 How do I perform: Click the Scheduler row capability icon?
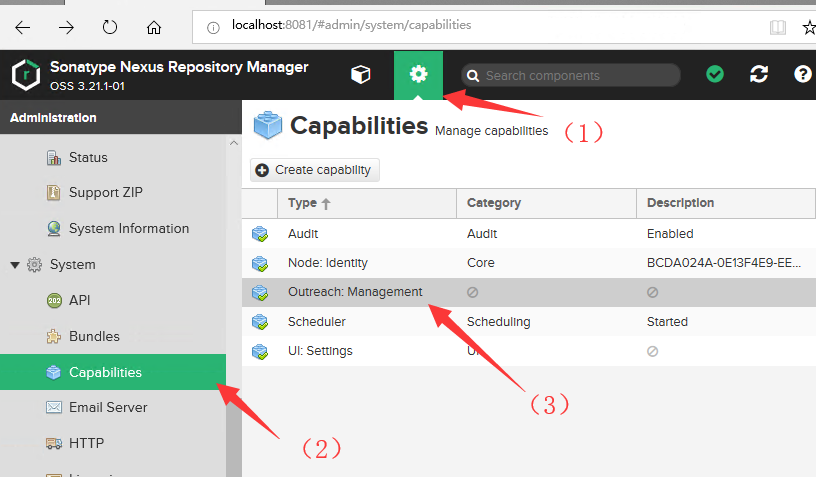tap(260, 323)
